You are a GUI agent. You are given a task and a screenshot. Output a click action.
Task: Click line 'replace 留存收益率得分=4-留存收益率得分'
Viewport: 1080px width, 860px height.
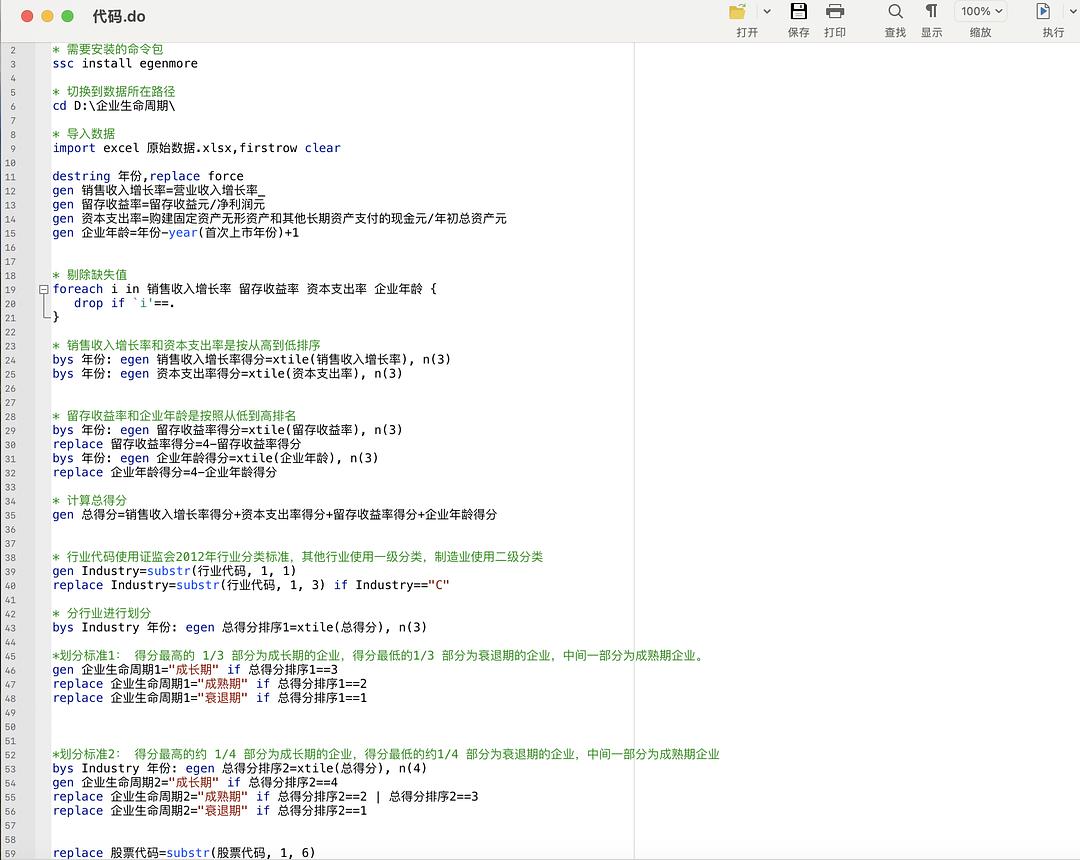176,444
